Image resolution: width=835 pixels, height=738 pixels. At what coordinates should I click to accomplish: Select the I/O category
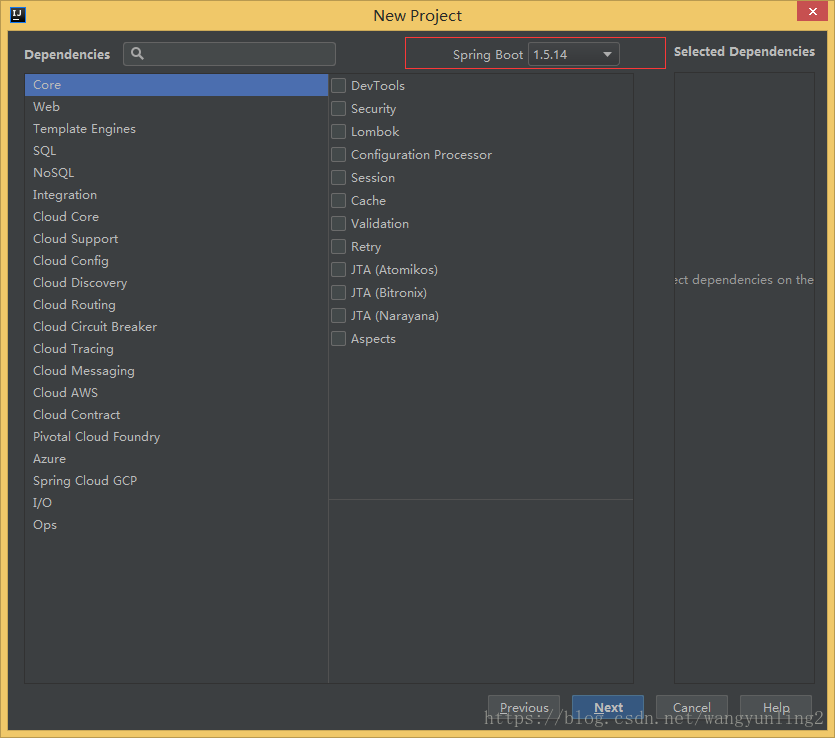pyautogui.click(x=176, y=503)
